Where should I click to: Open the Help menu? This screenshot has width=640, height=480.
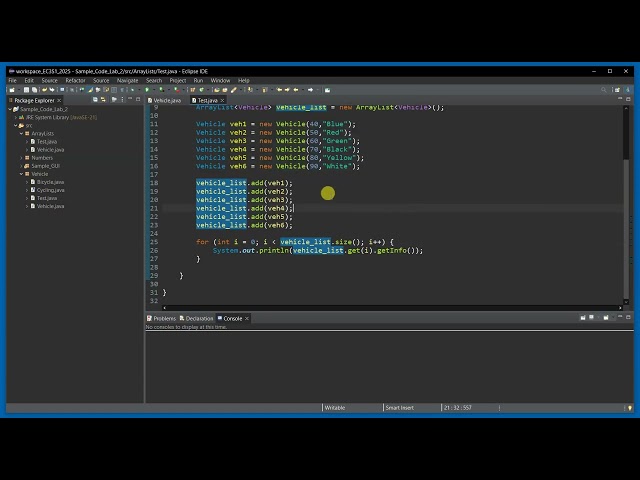point(244,81)
